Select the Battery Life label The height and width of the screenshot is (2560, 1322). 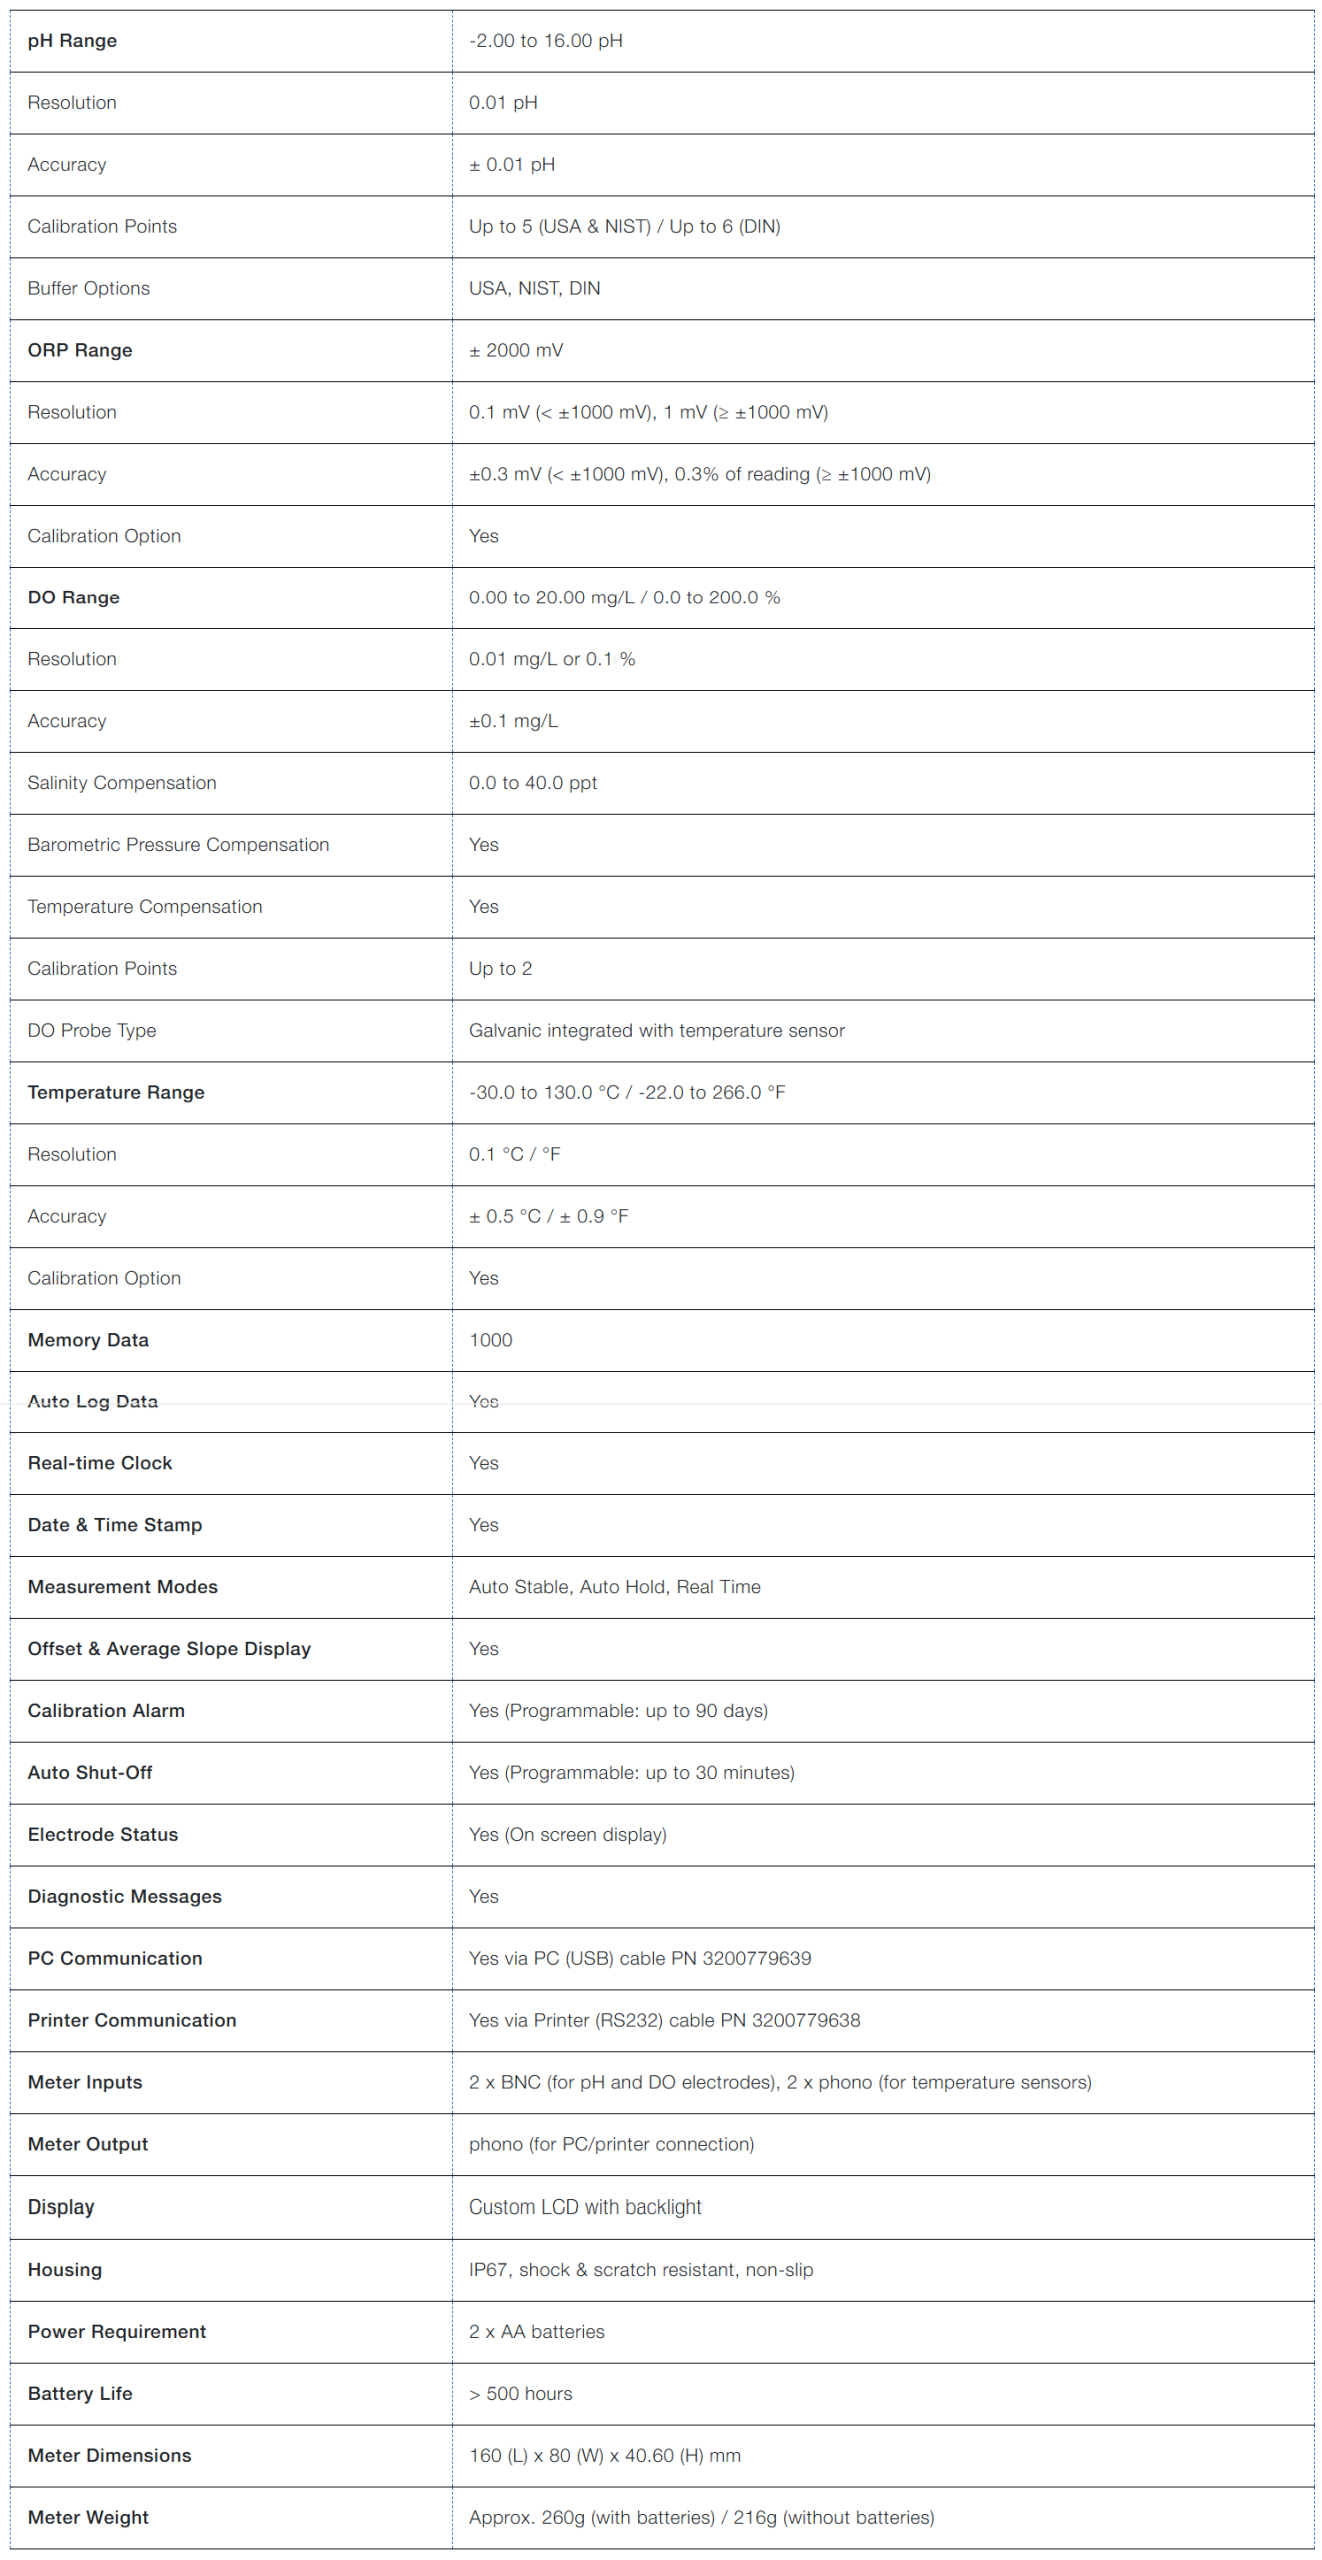tap(80, 2394)
